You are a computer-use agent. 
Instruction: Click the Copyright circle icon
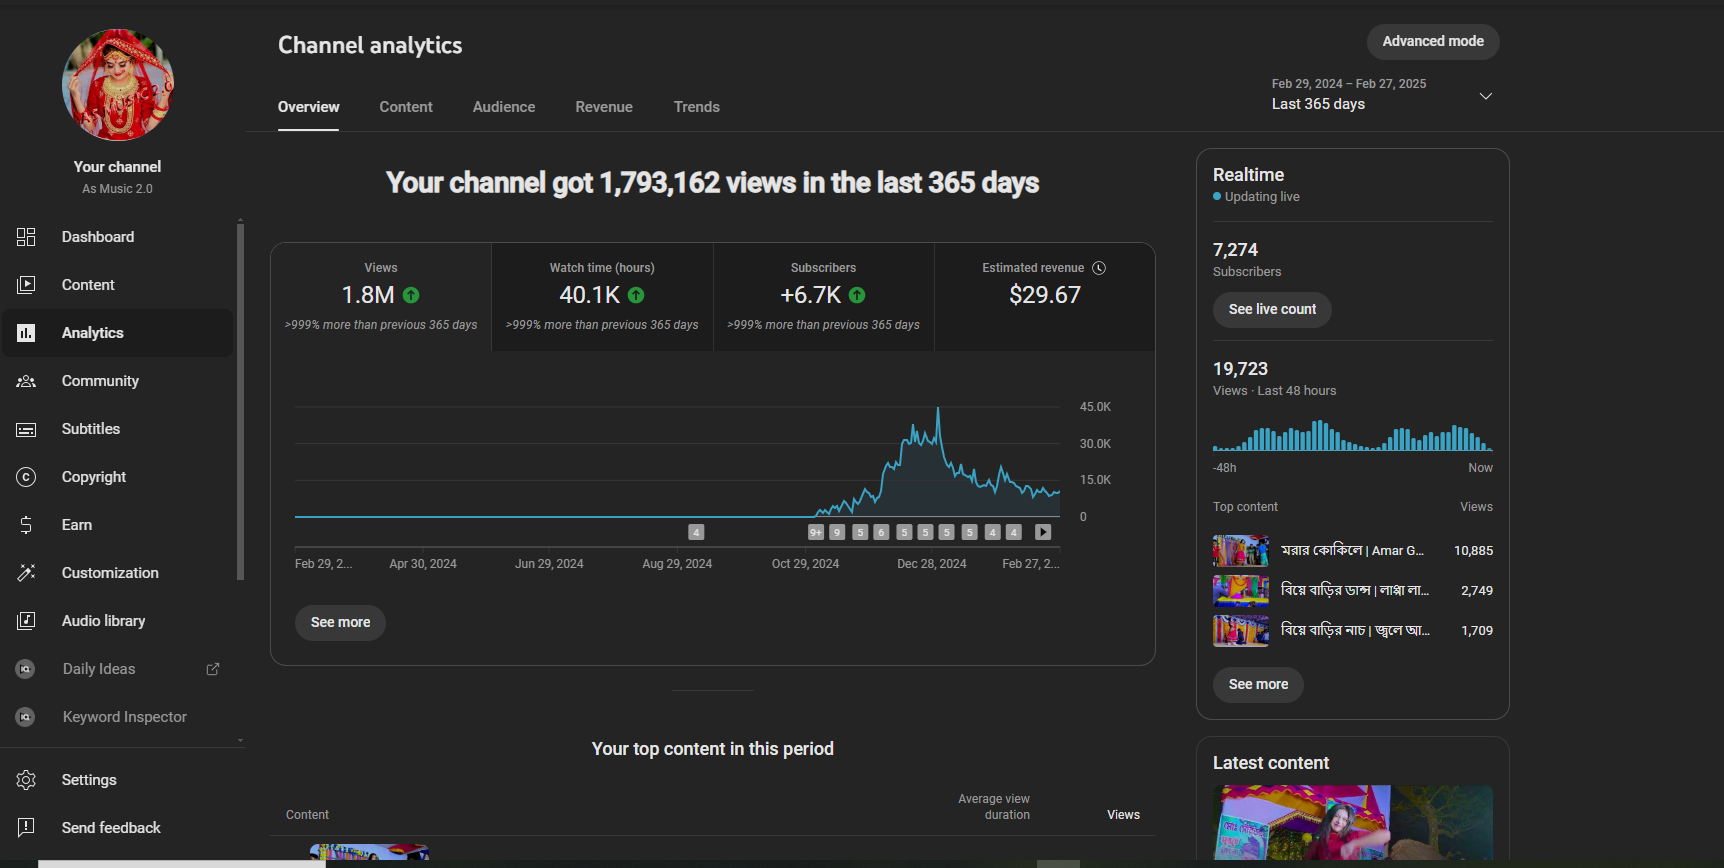26,477
